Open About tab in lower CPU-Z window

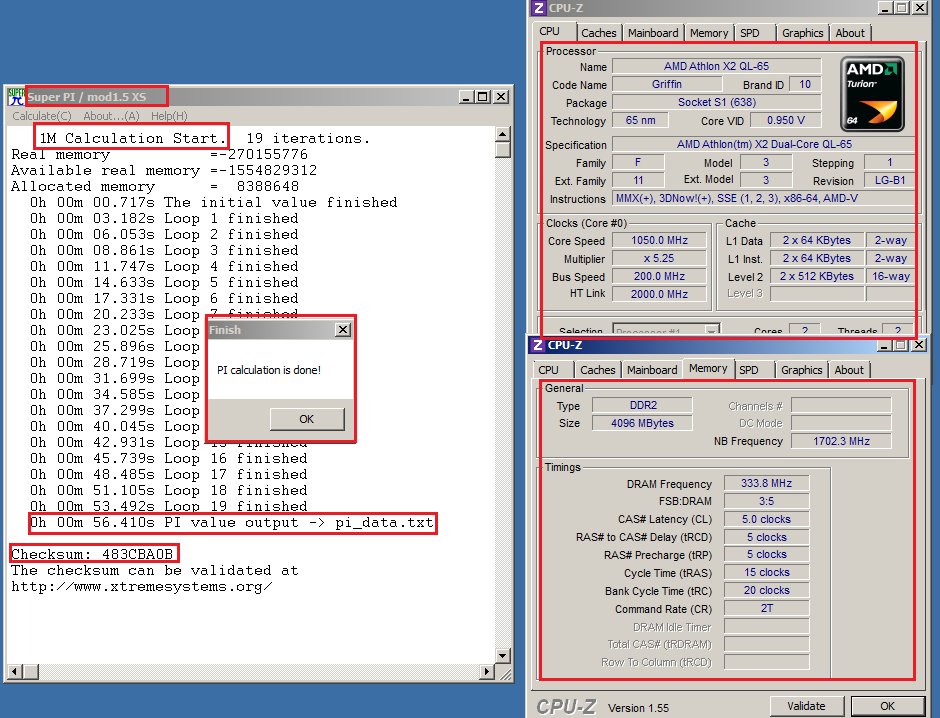(849, 370)
